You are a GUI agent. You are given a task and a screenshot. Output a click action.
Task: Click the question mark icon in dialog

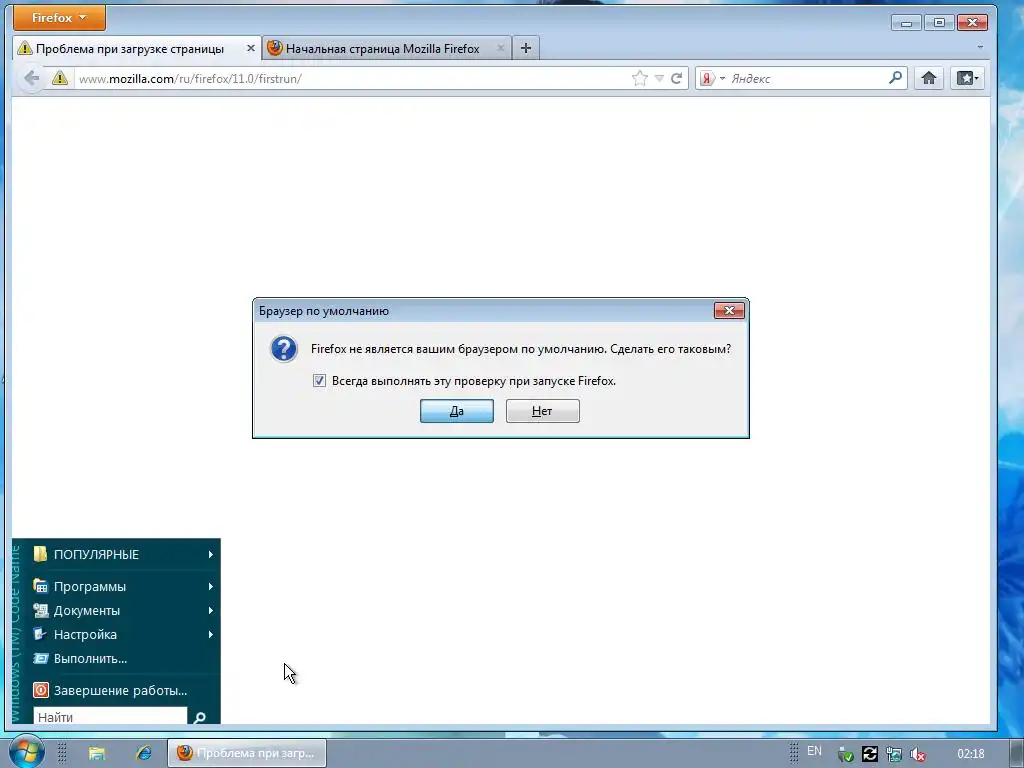(284, 349)
